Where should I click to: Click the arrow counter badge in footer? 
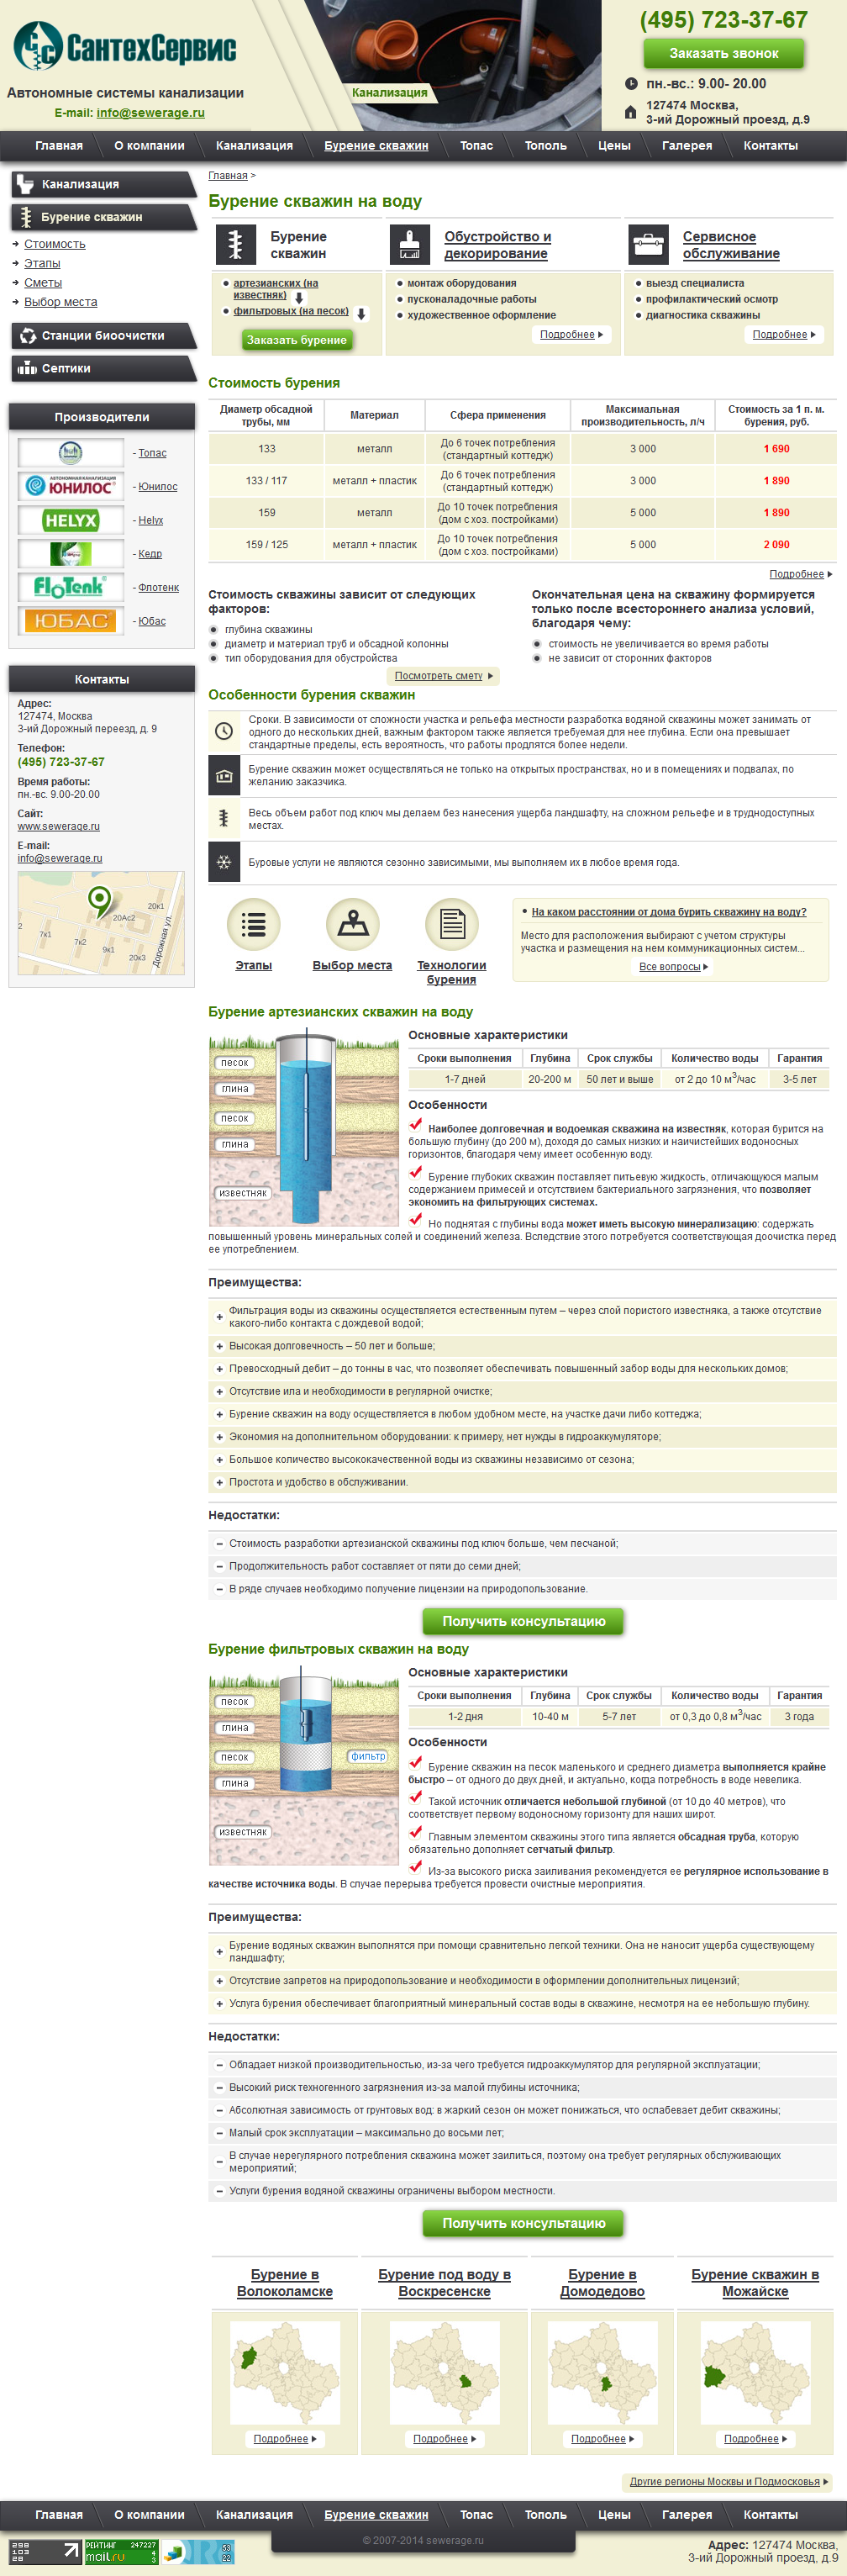click(x=45, y=2551)
